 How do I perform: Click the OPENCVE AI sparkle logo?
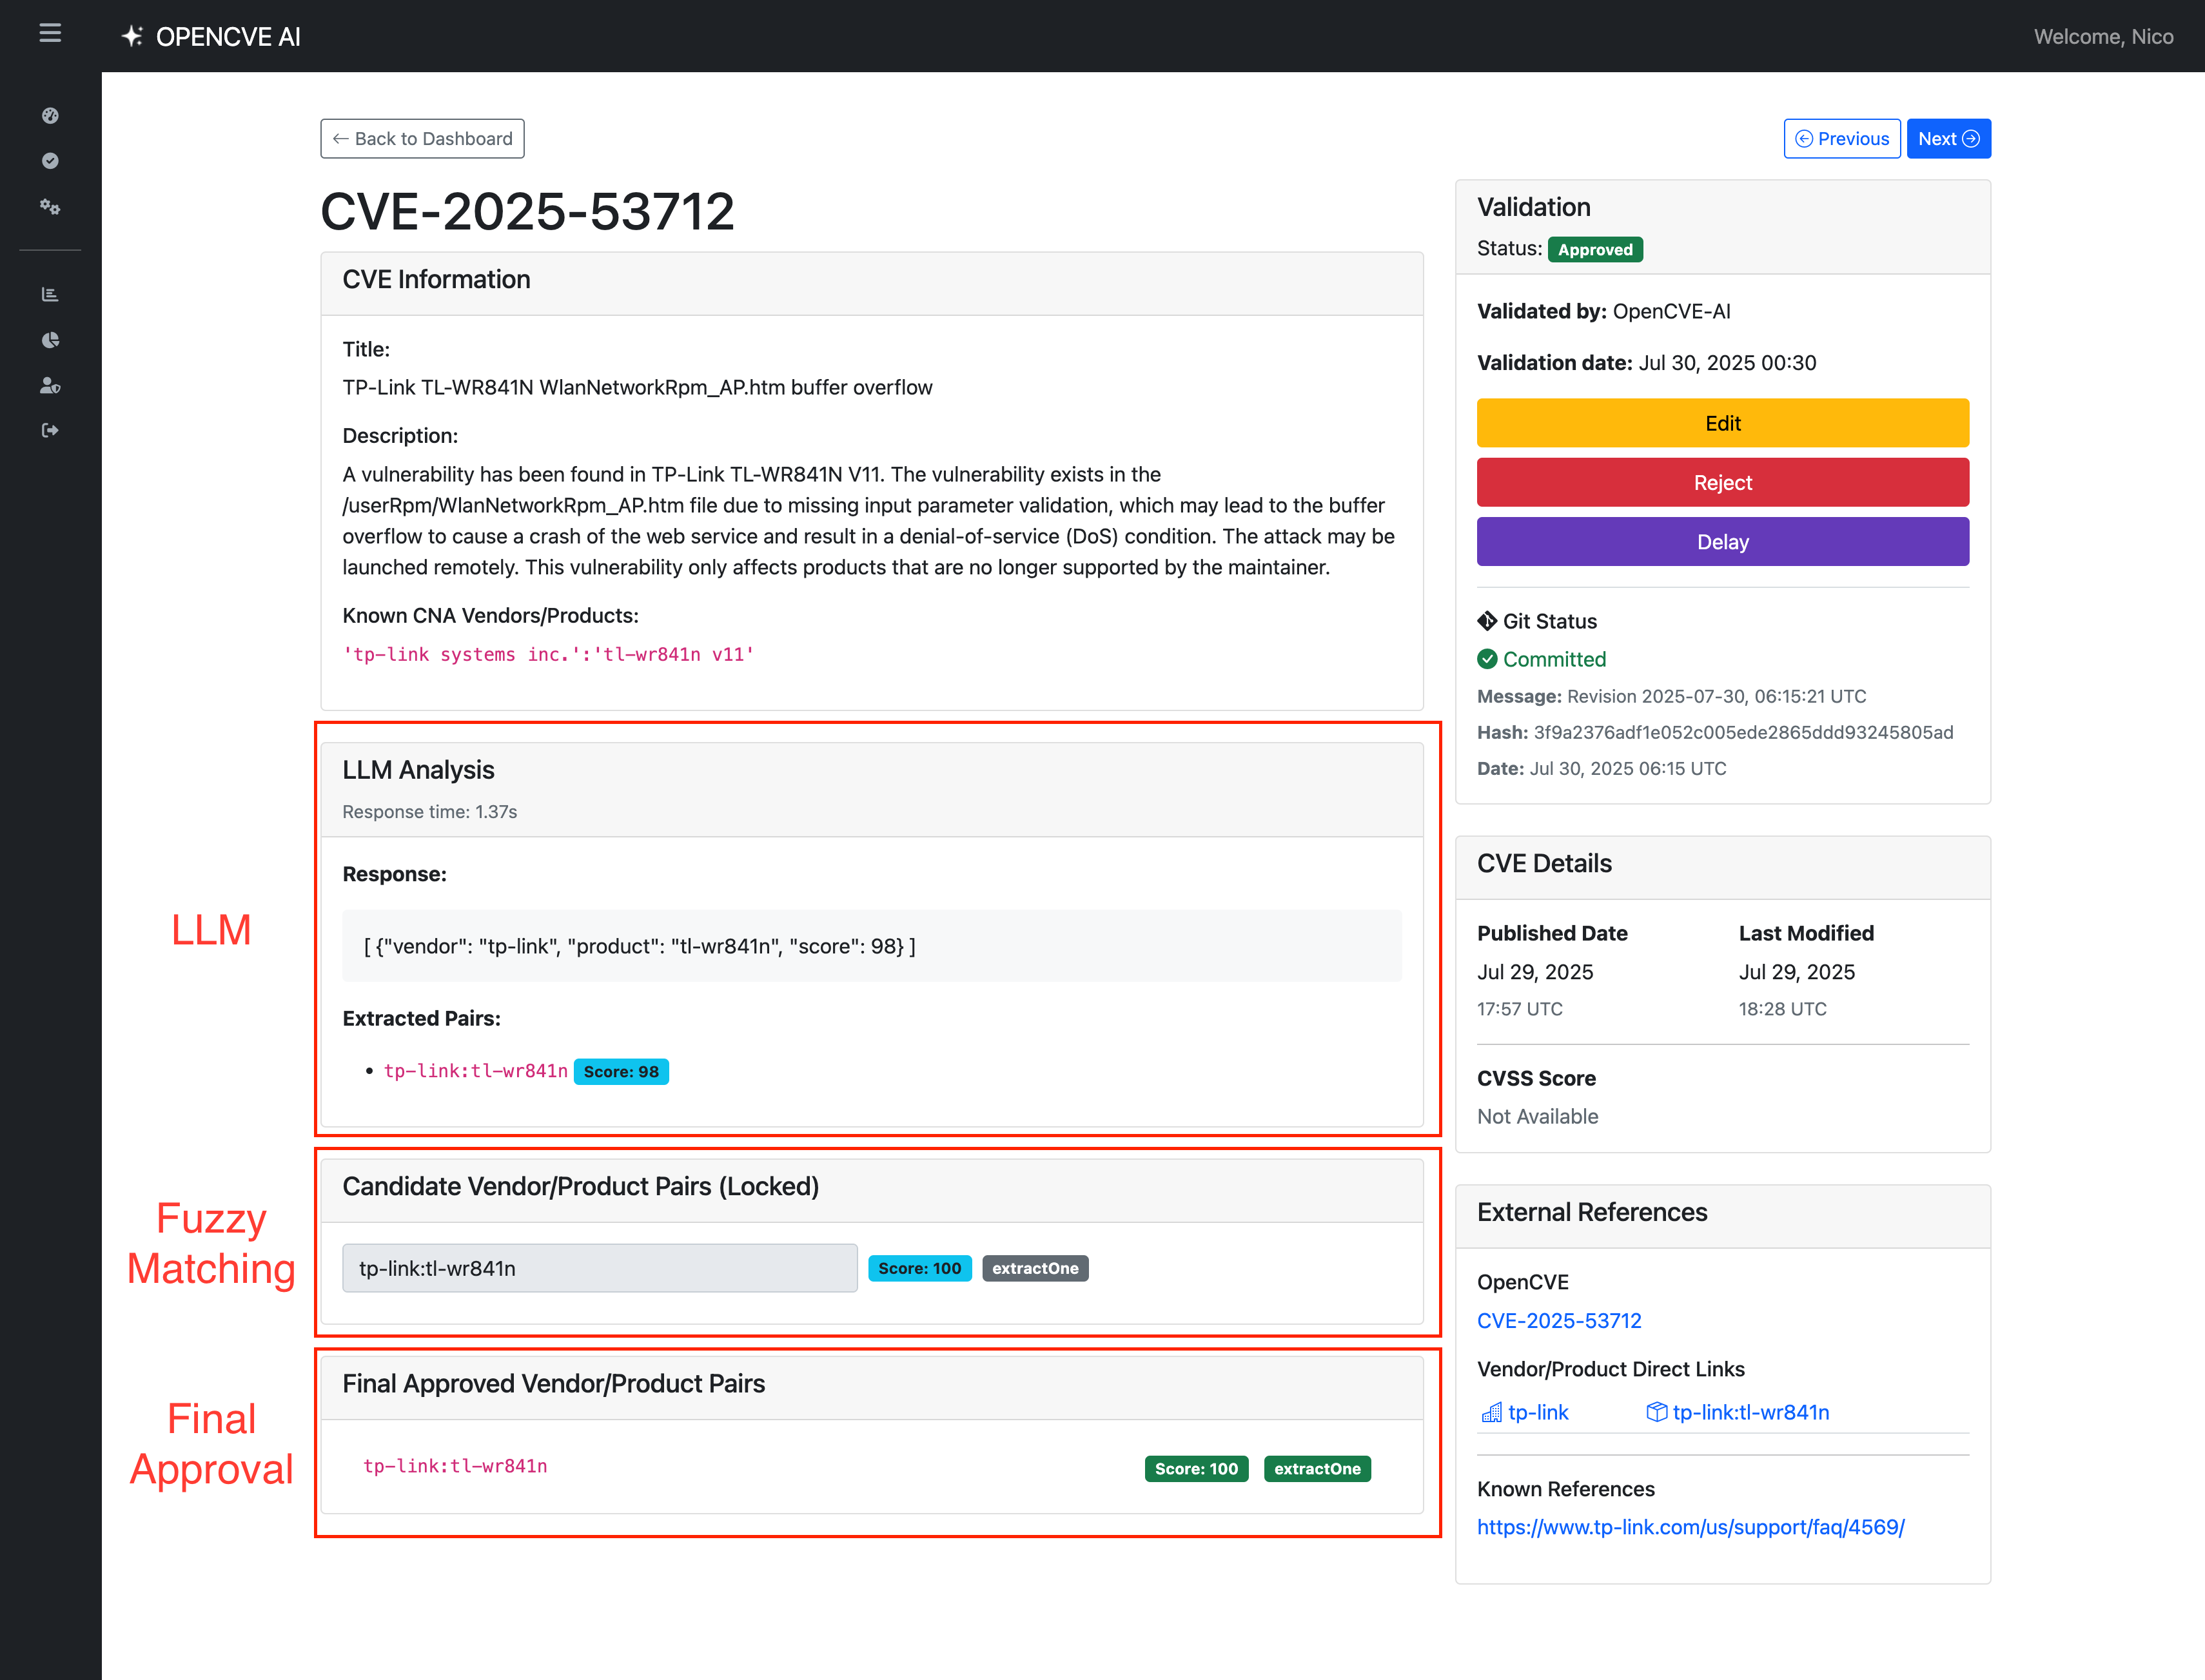pyautogui.click(x=132, y=36)
